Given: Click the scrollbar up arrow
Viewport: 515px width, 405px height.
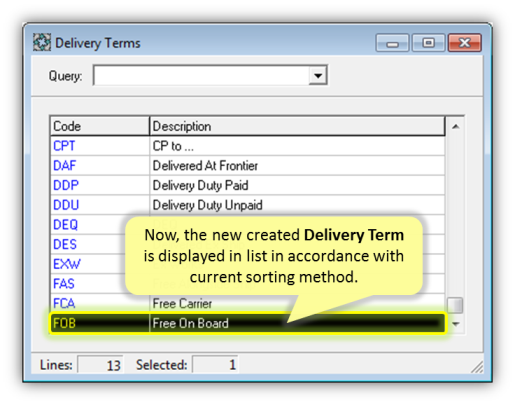Looking at the screenshot, I should (455, 126).
